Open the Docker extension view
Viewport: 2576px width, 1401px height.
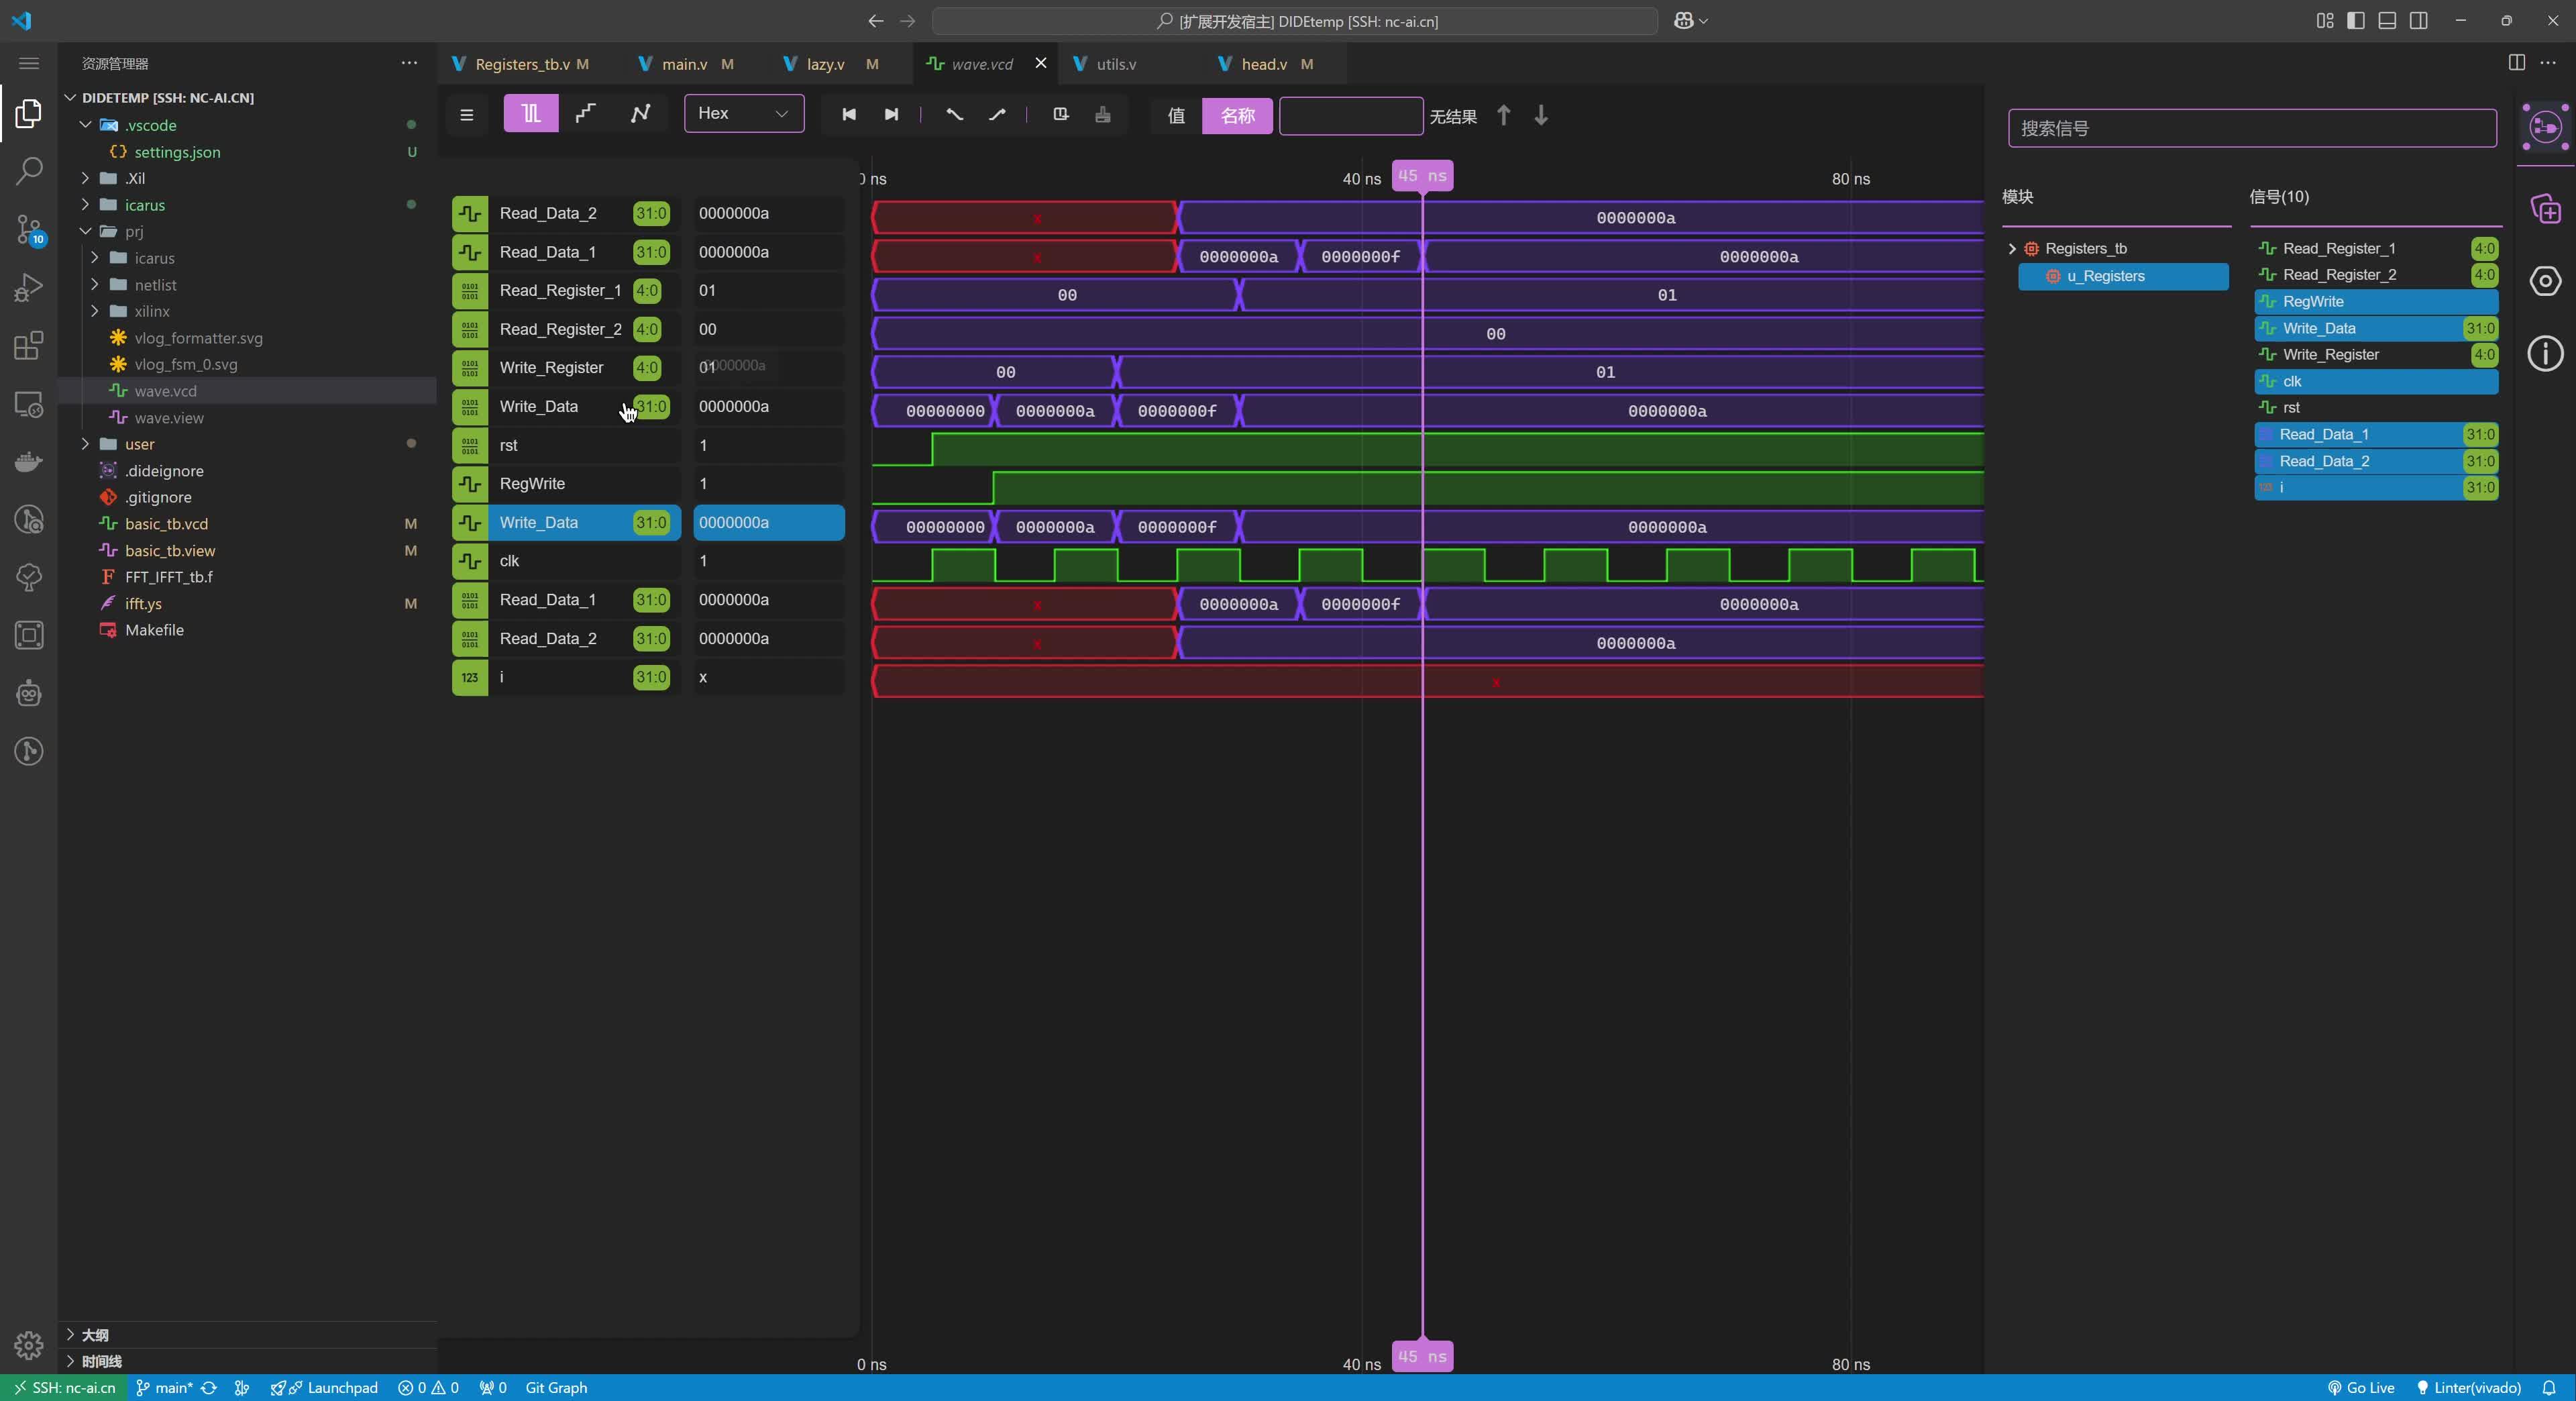point(28,461)
